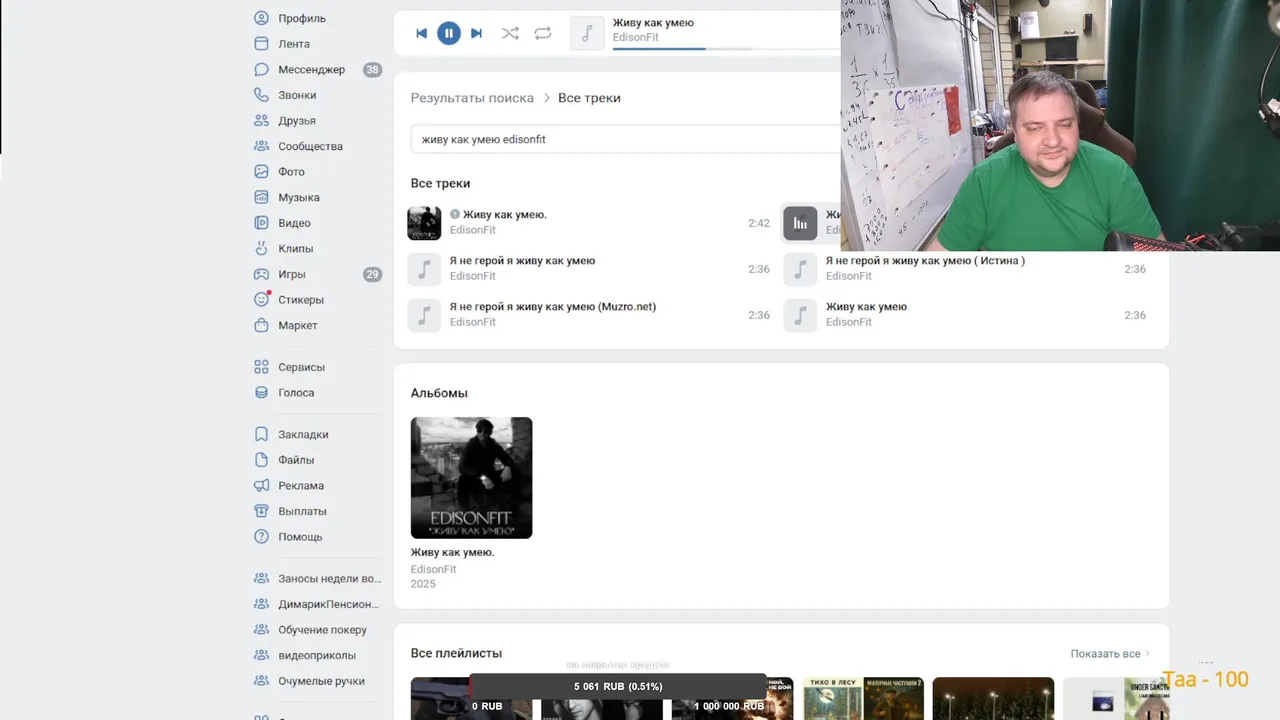Play the Живу как умею 2:36 track
Viewport: 1280px width, 720px height.
tap(965, 315)
